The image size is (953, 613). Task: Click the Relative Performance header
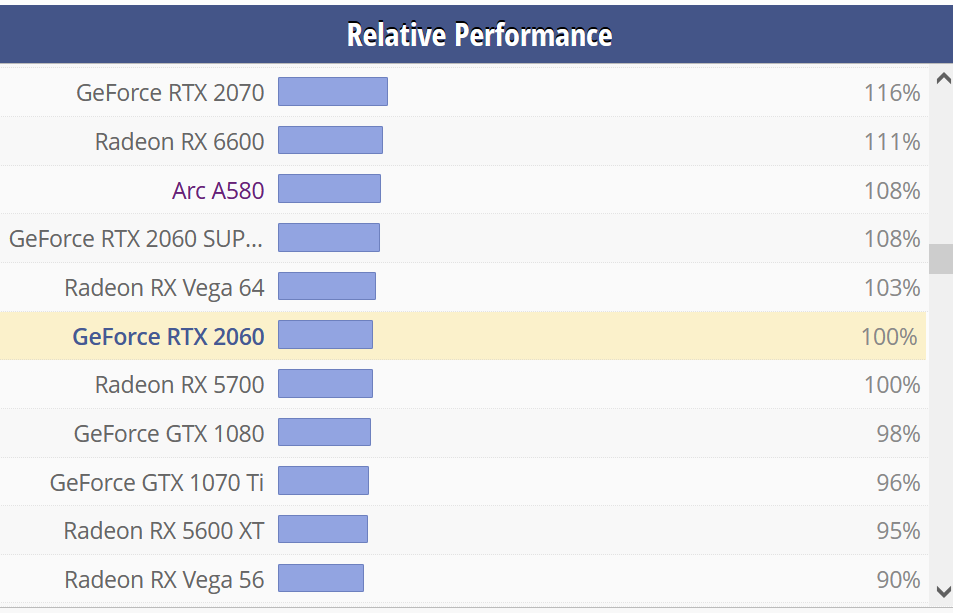coord(479,35)
